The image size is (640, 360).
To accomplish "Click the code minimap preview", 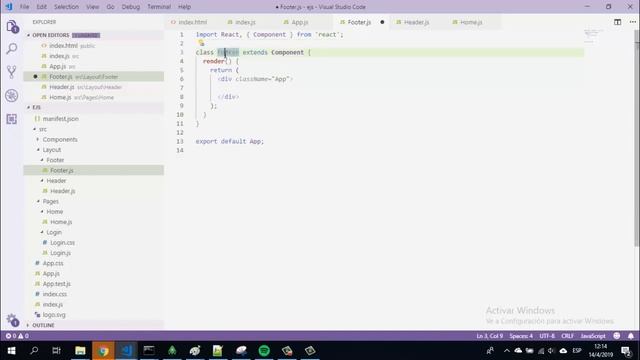I will click(593, 36).
